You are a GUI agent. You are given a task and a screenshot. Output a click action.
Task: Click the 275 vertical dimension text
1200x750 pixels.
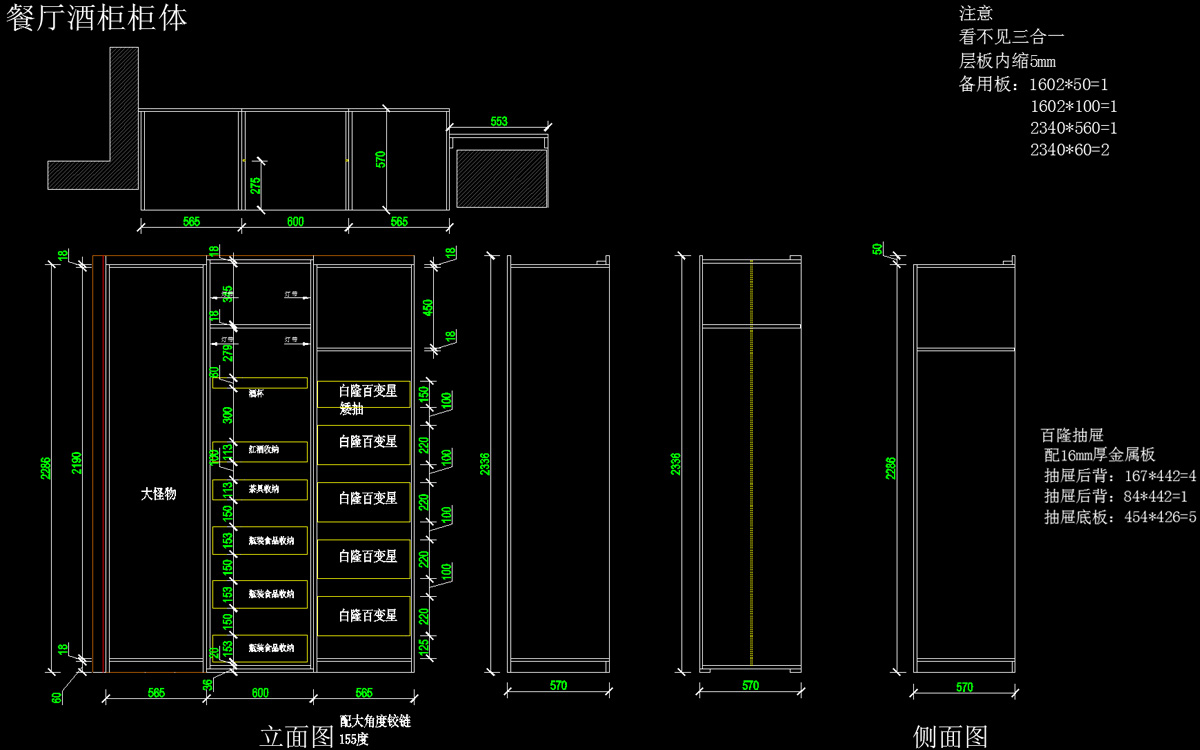[256, 185]
